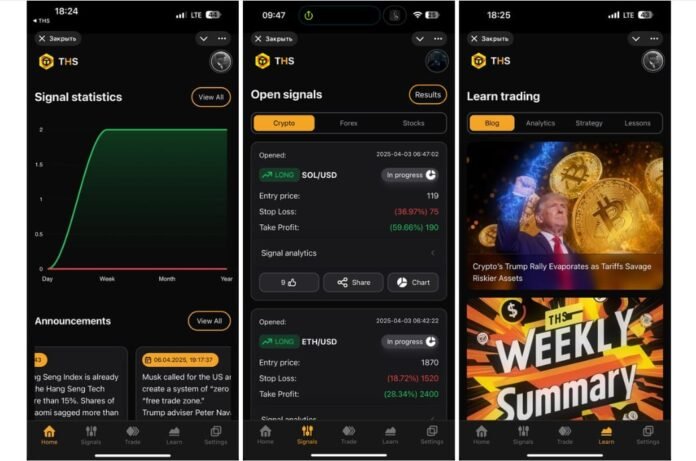
Task: Tap the down chevron on Open signals header
Action: coord(419,39)
